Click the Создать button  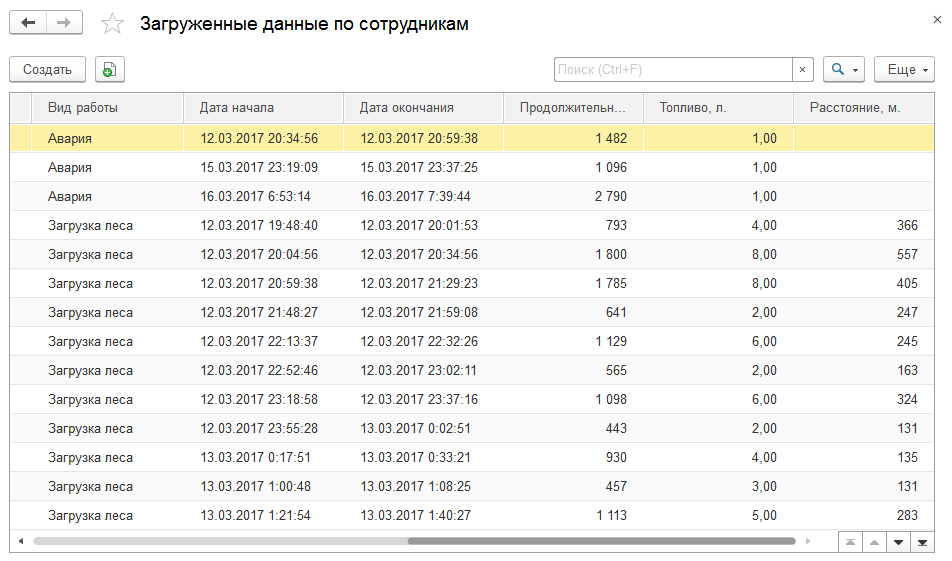coord(47,69)
